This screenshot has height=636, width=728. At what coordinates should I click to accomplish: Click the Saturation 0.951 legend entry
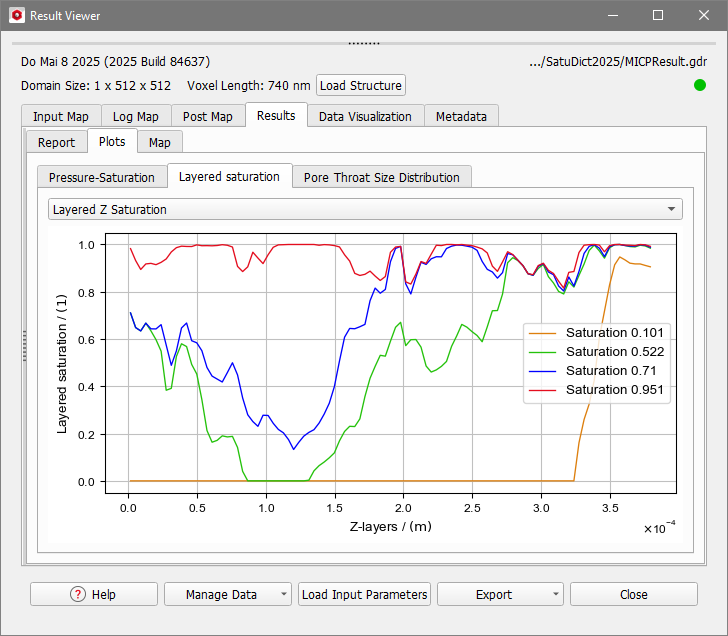[597, 389]
